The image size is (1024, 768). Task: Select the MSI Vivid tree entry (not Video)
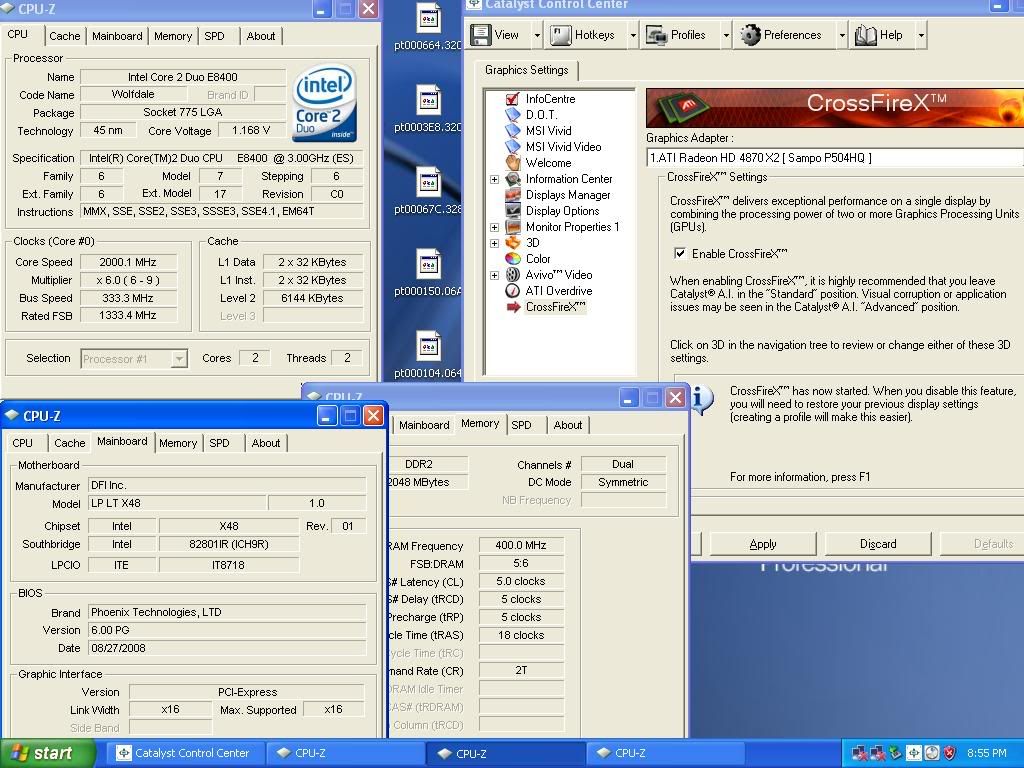pyautogui.click(x=549, y=131)
